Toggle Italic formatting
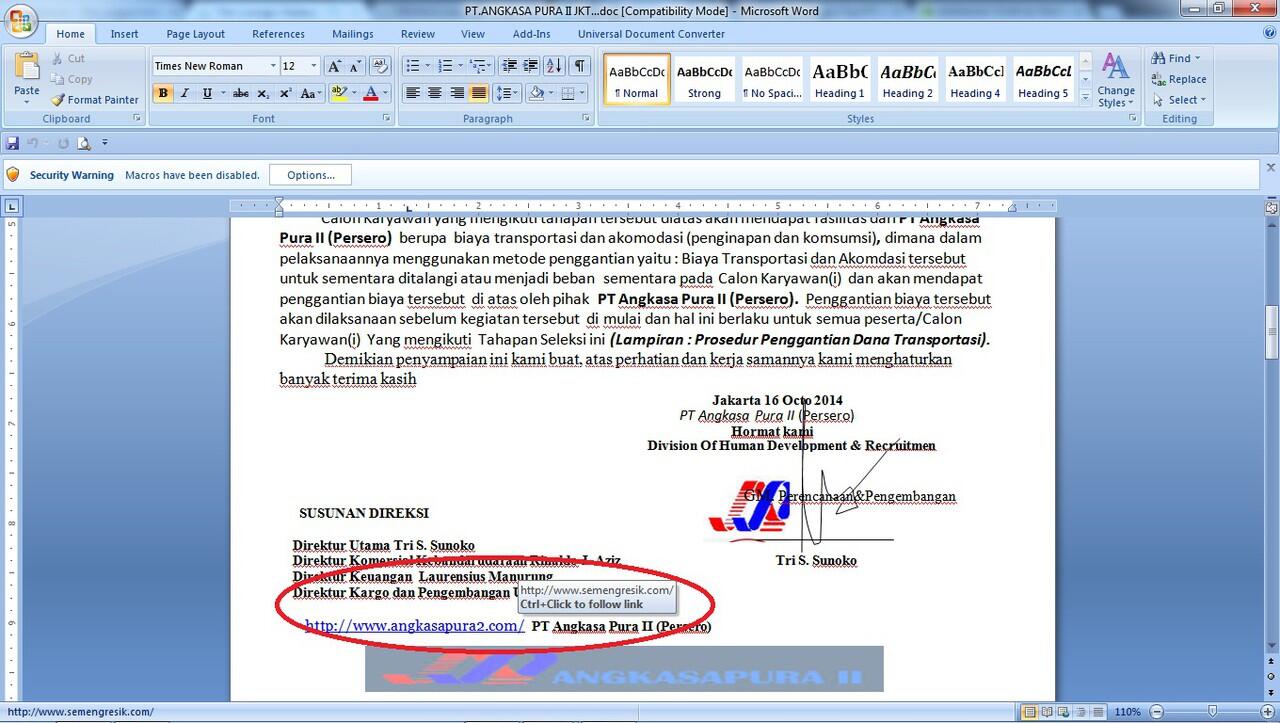1280x723 pixels. coord(185,93)
